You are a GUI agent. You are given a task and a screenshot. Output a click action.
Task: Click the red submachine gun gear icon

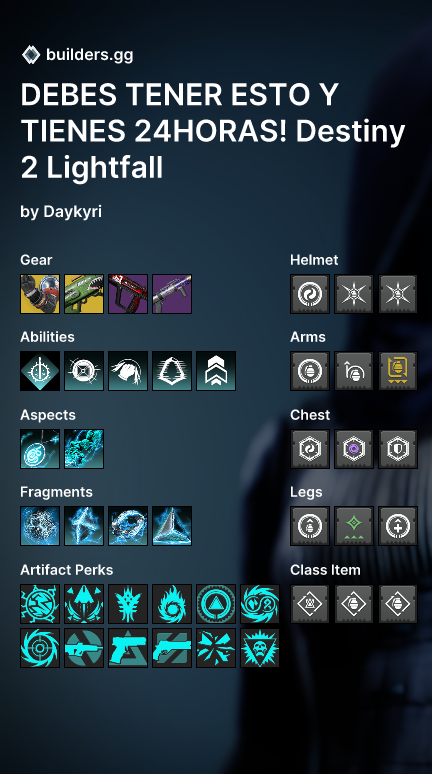128,294
